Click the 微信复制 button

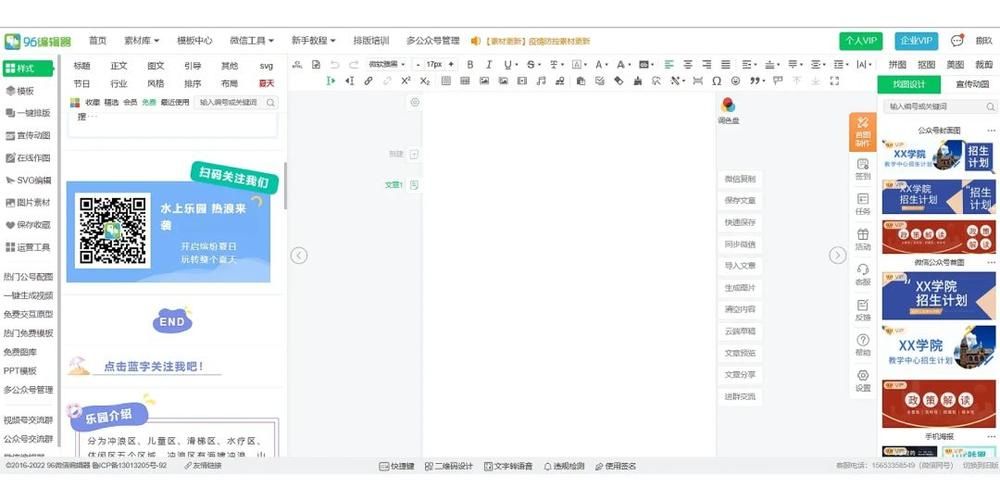pyautogui.click(x=740, y=179)
